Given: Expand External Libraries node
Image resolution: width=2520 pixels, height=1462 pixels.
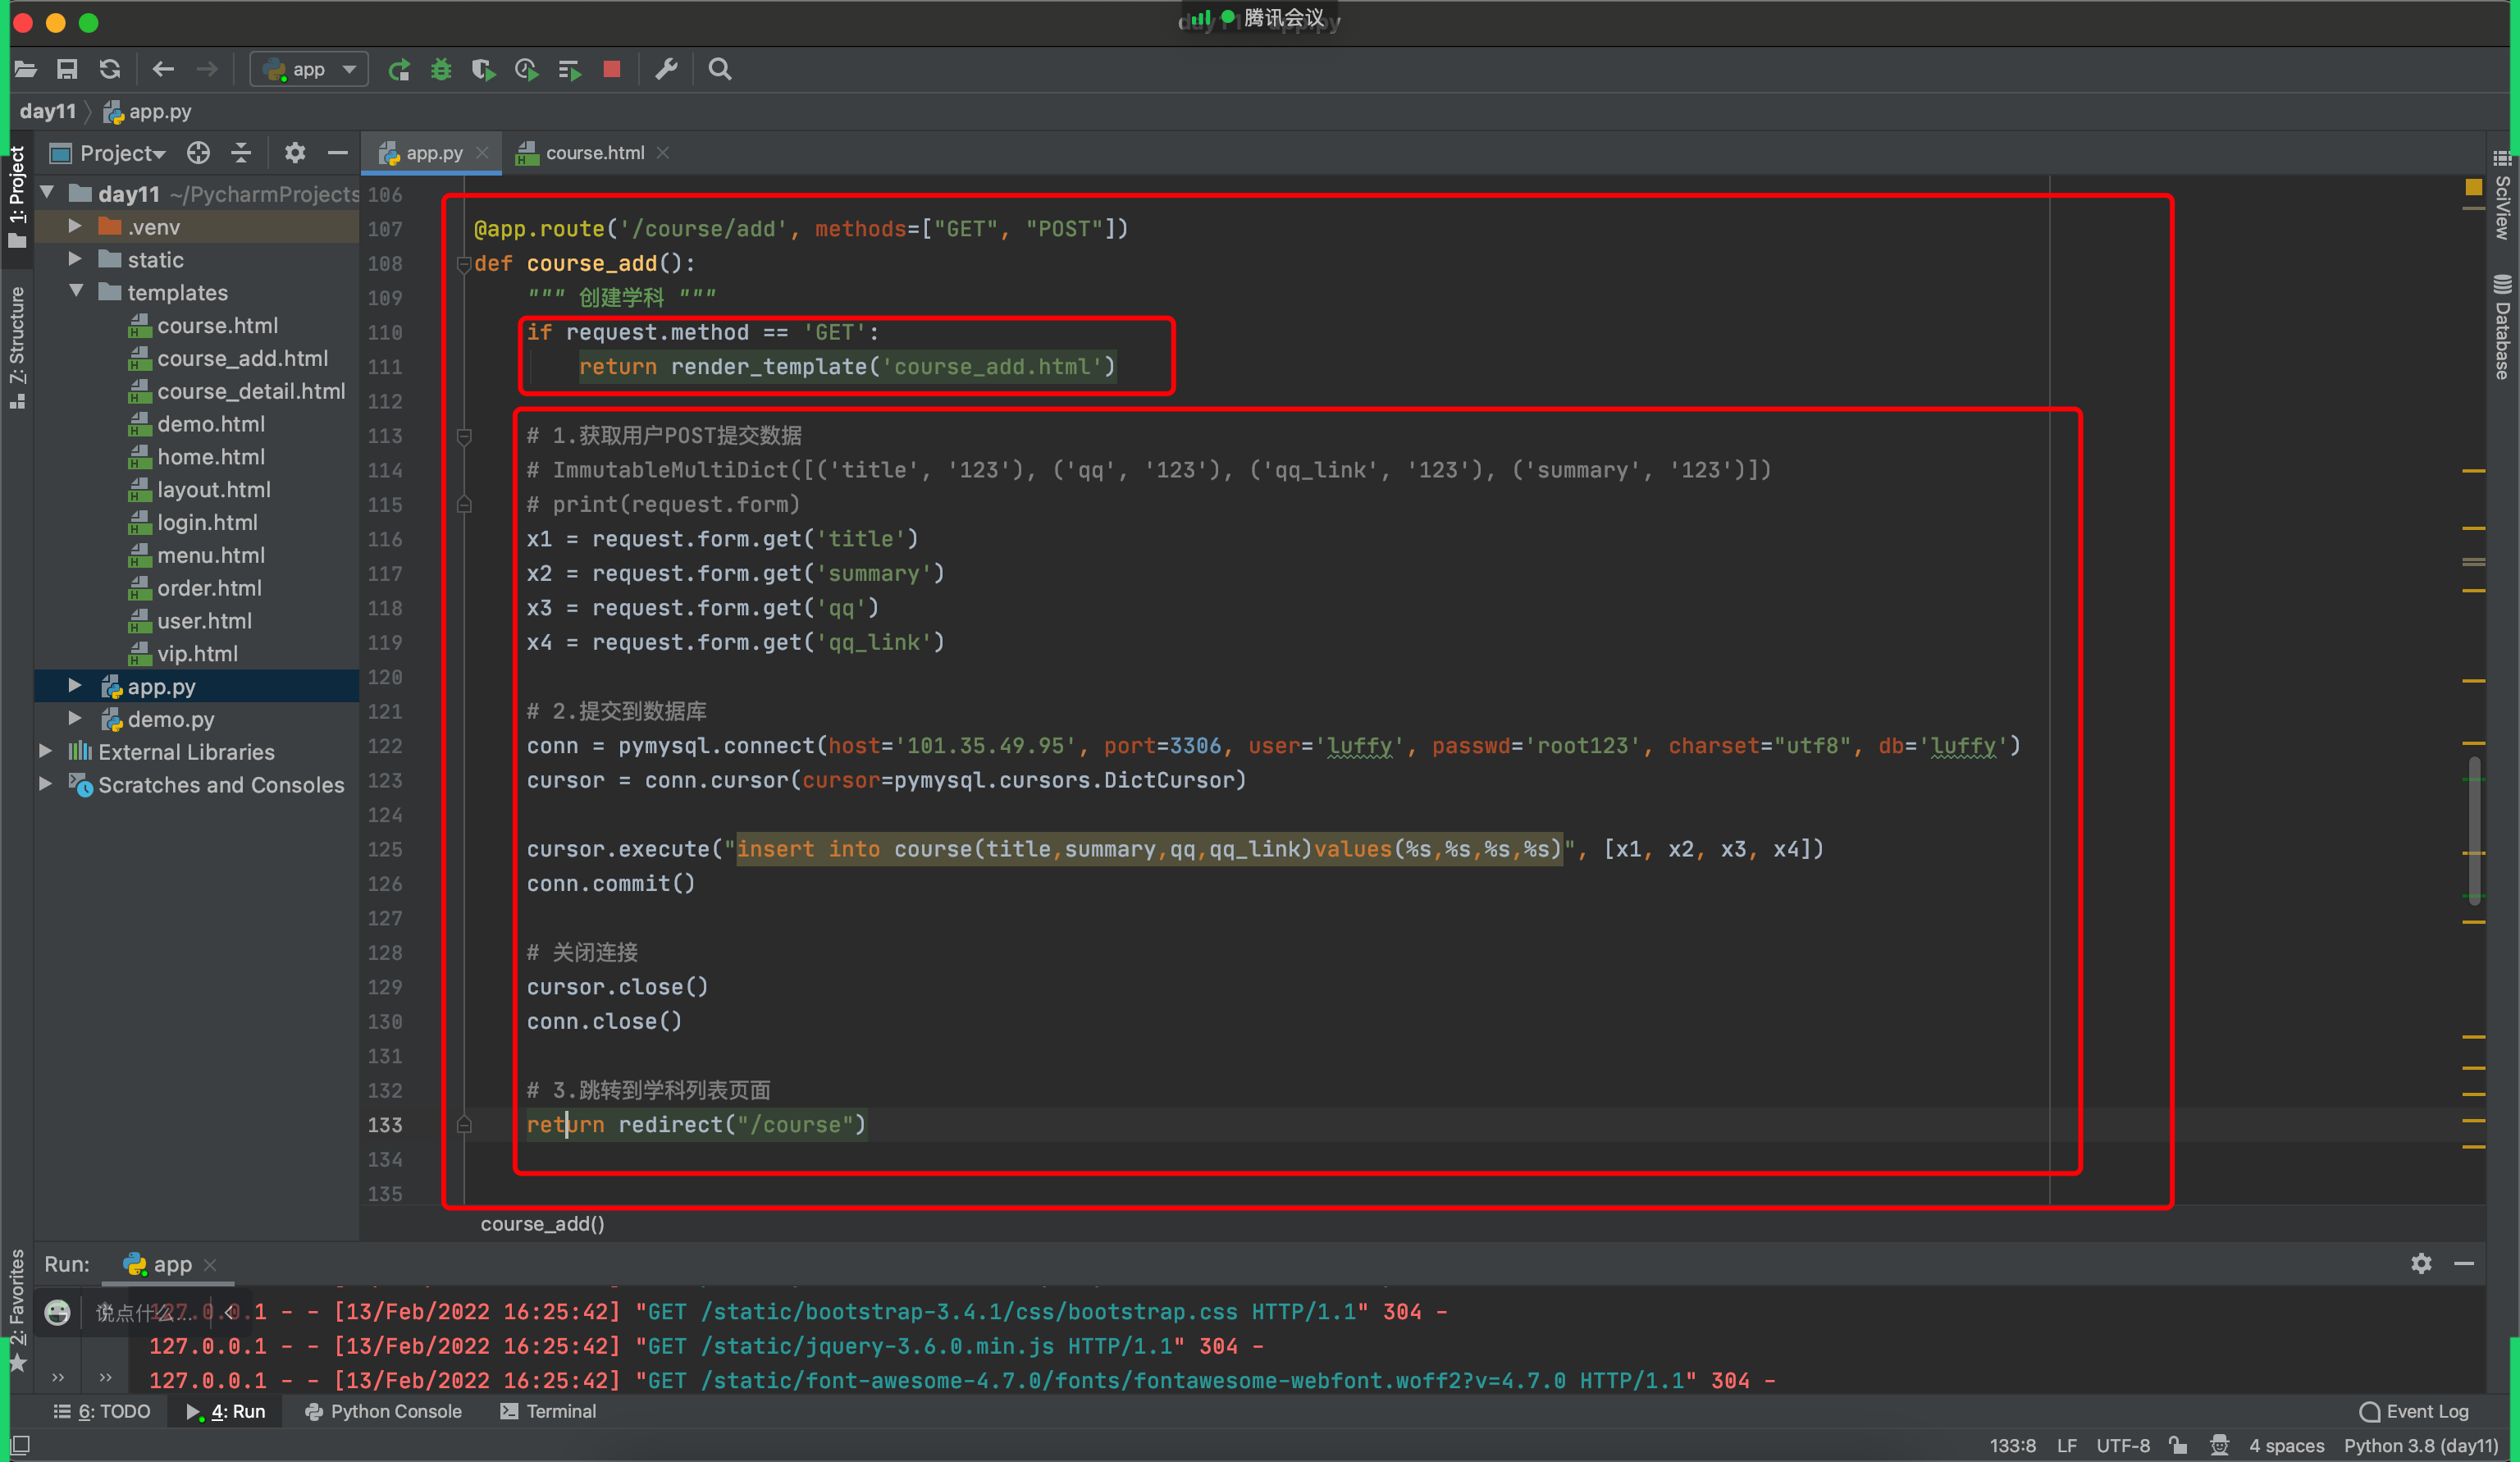Looking at the screenshot, I should coord(46,751).
